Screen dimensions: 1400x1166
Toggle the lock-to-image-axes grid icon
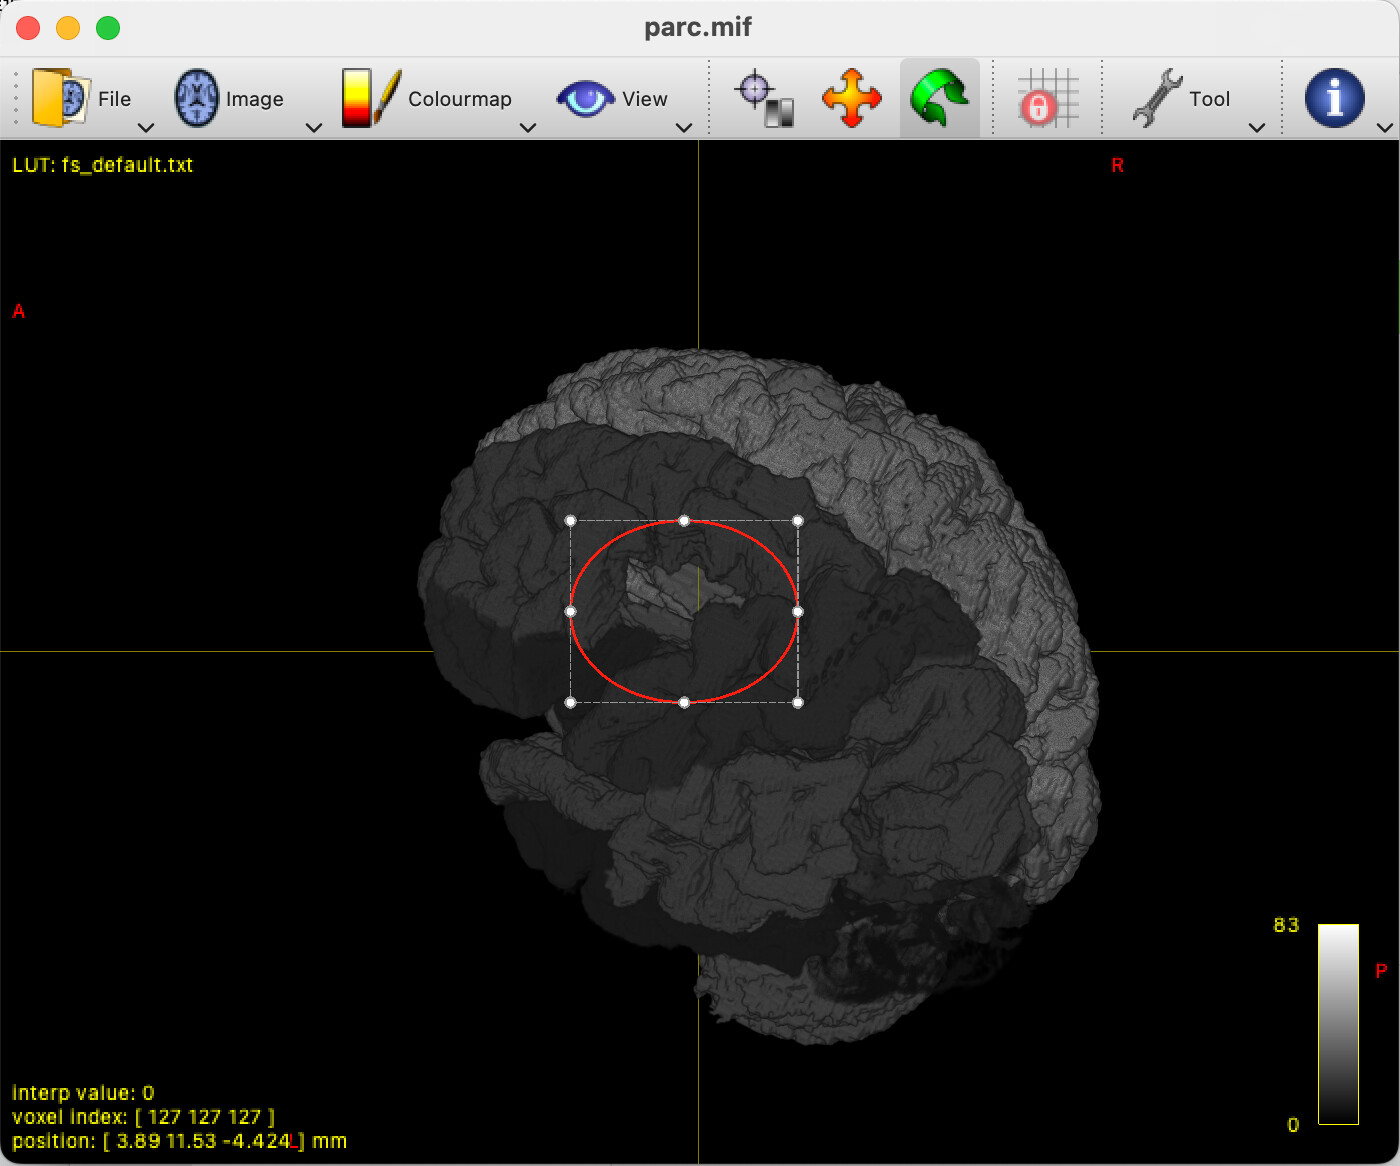click(1048, 98)
